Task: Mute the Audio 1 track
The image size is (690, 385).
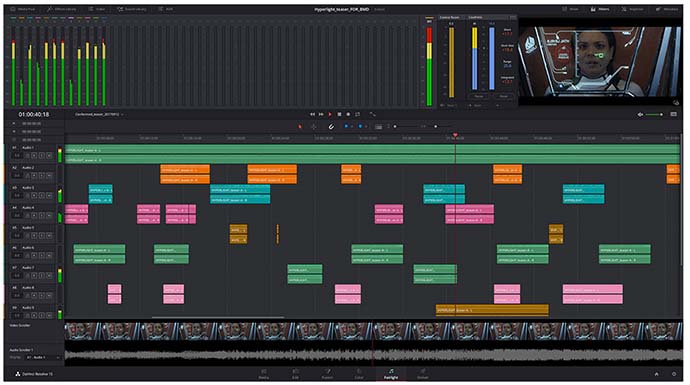Action: [49, 156]
